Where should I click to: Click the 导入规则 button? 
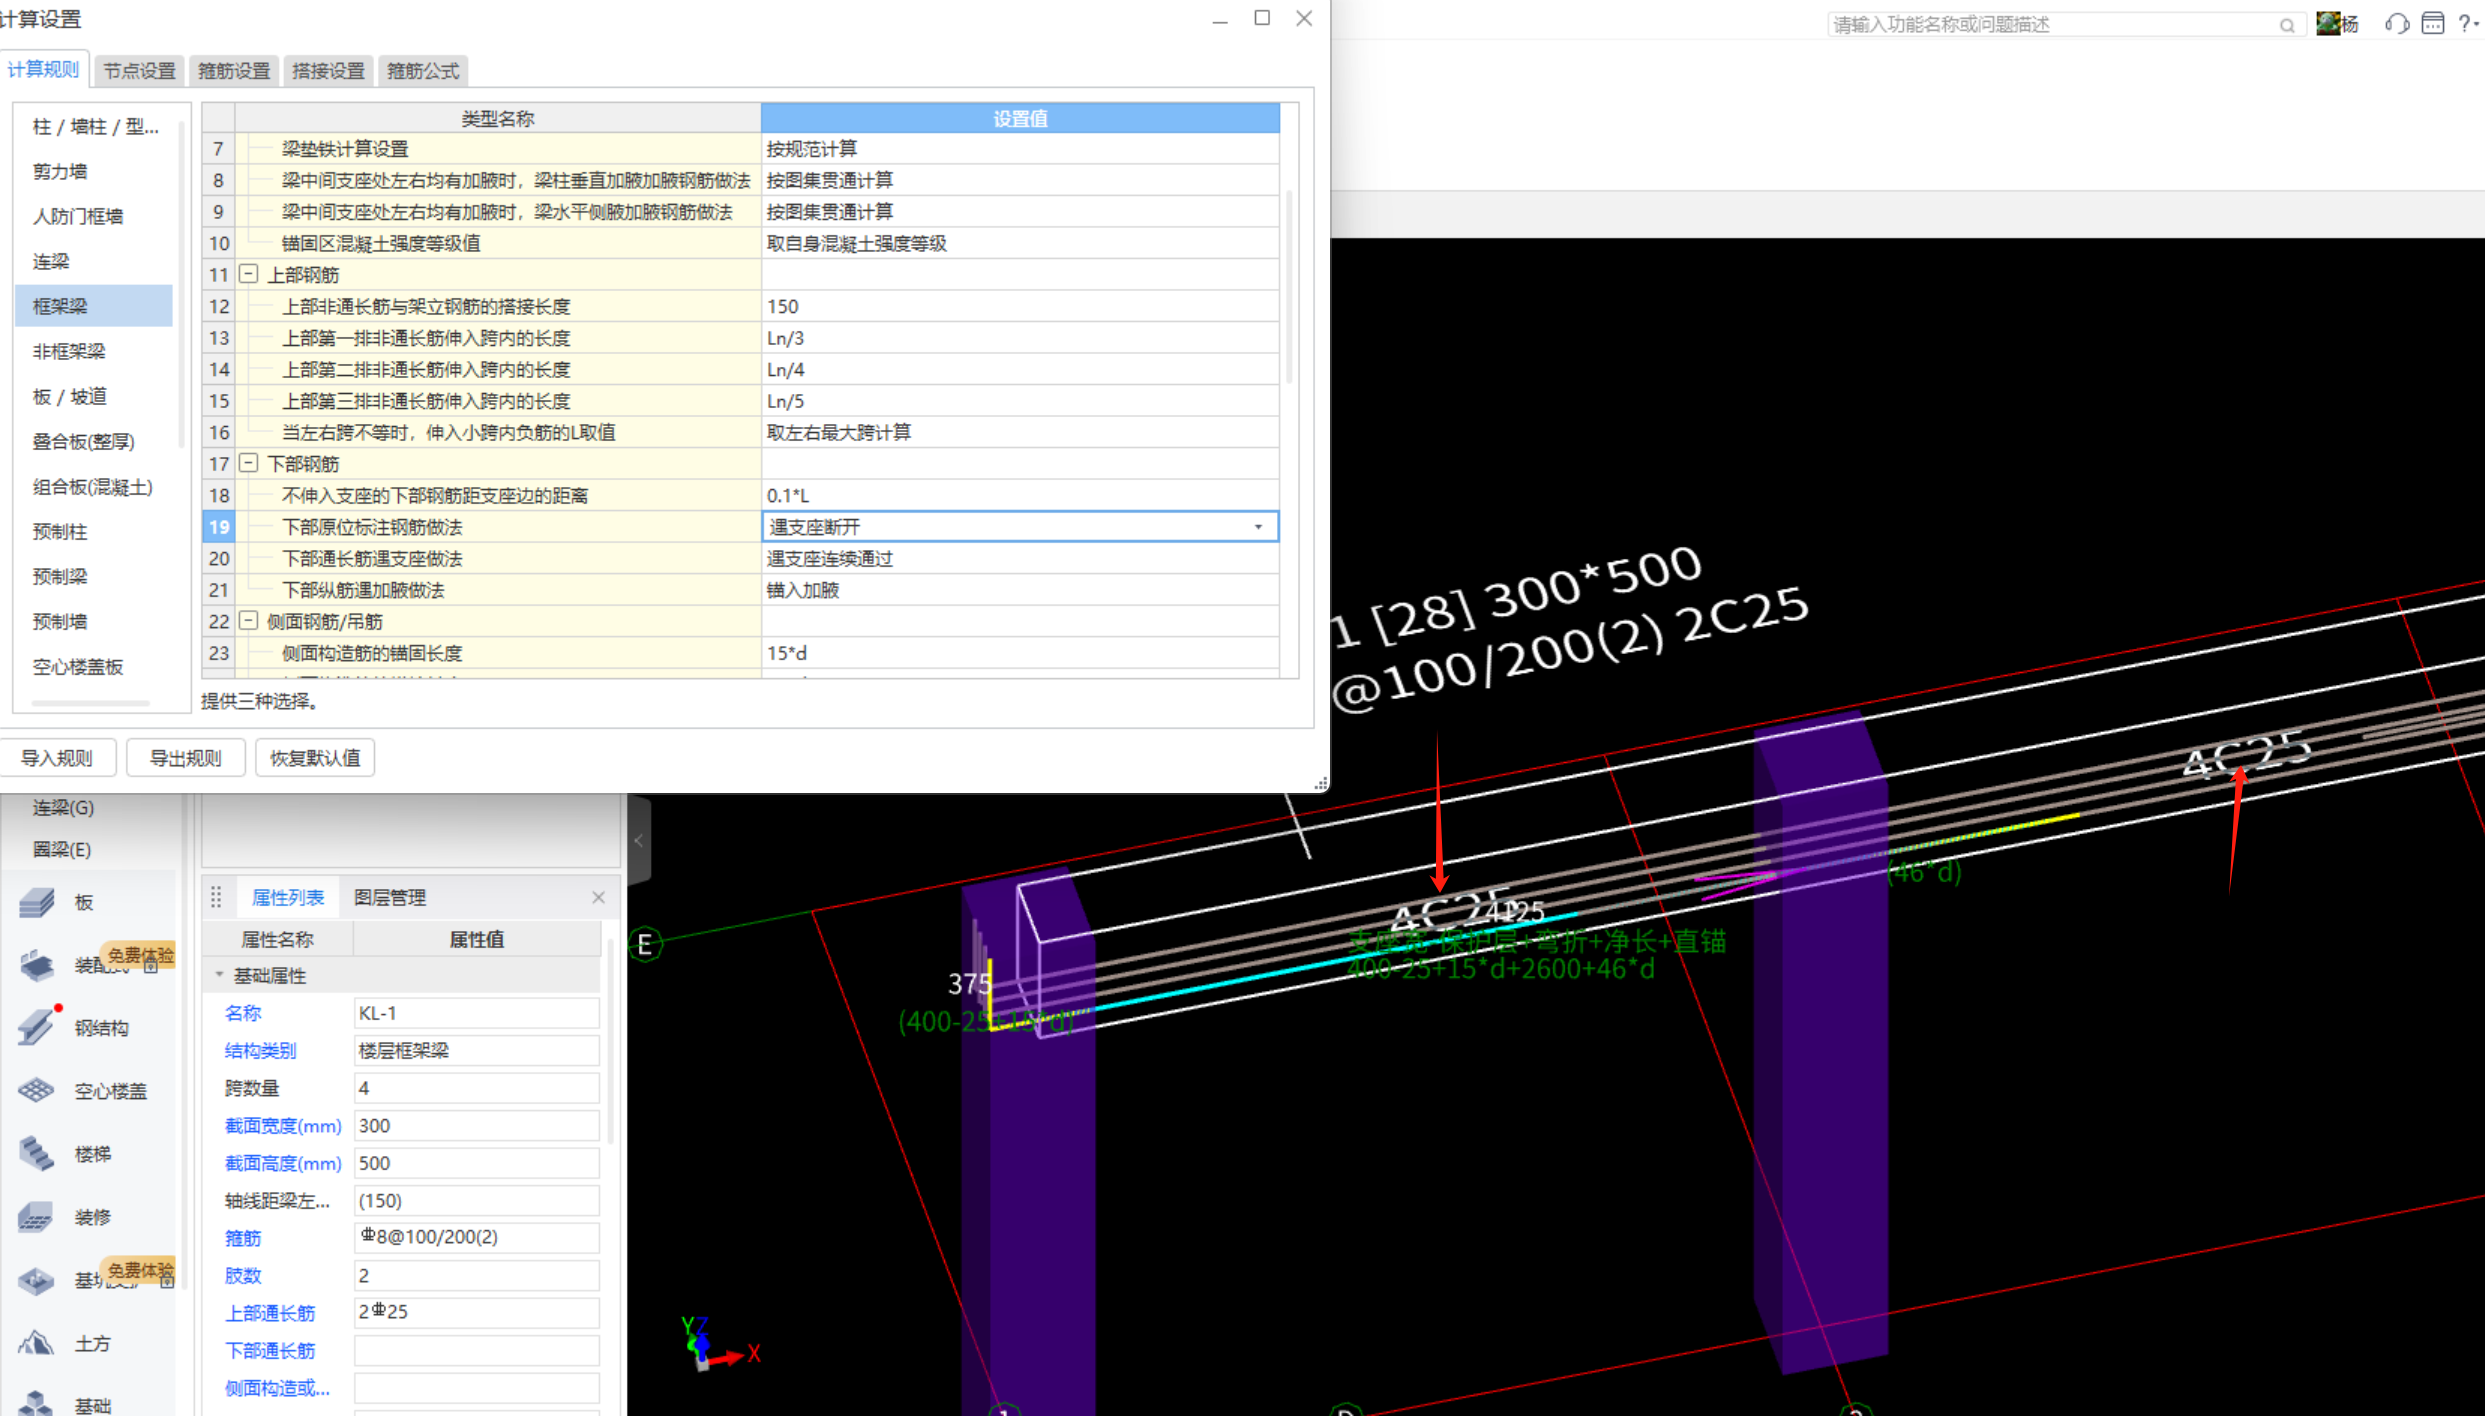tap(56, 758)
